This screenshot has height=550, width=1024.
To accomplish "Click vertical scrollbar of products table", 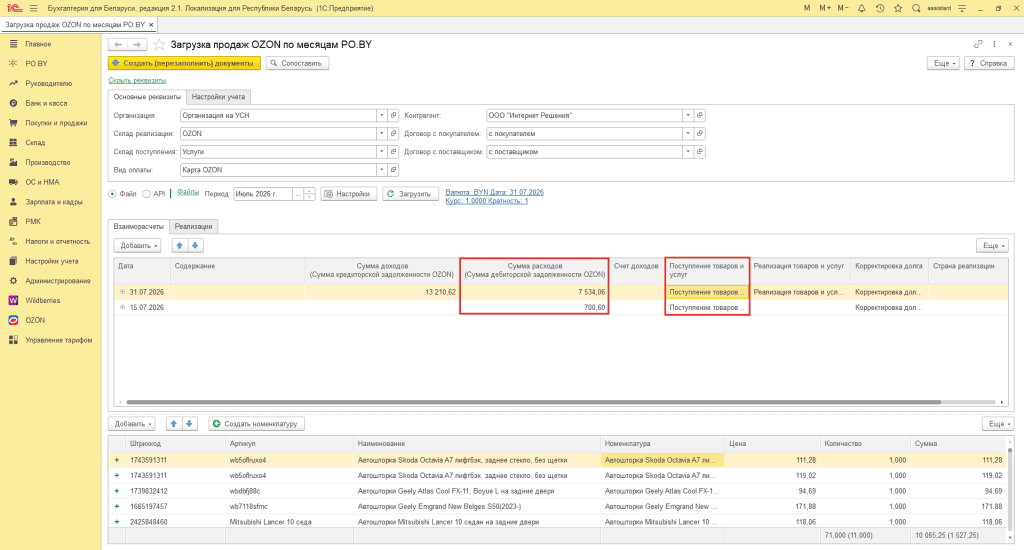I will click(1010, 491).
